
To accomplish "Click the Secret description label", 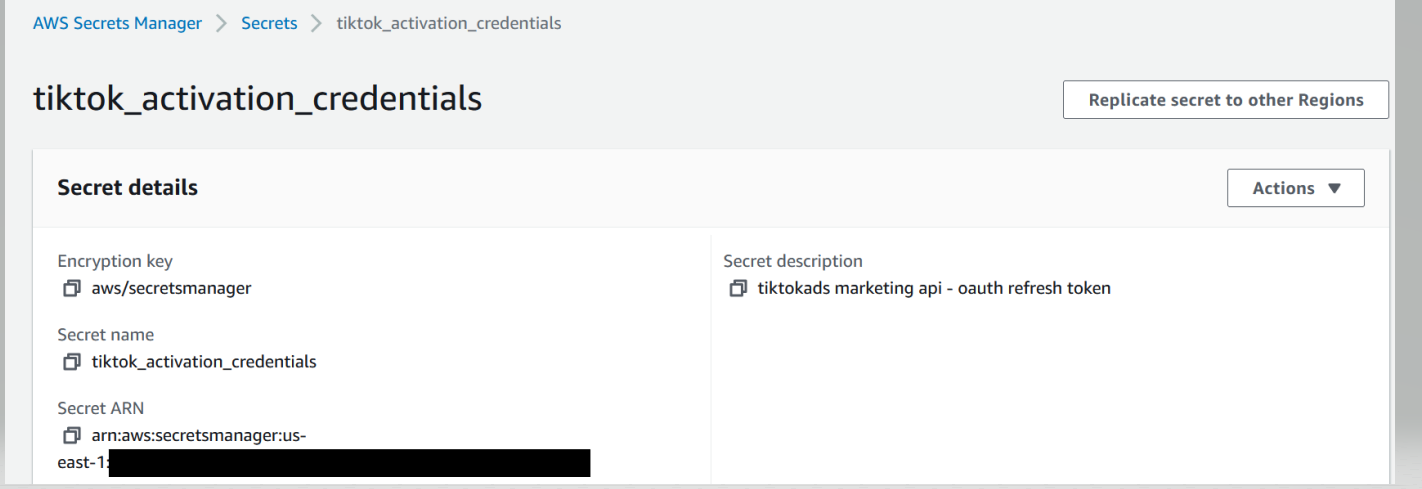I will [x=793, y=261].
